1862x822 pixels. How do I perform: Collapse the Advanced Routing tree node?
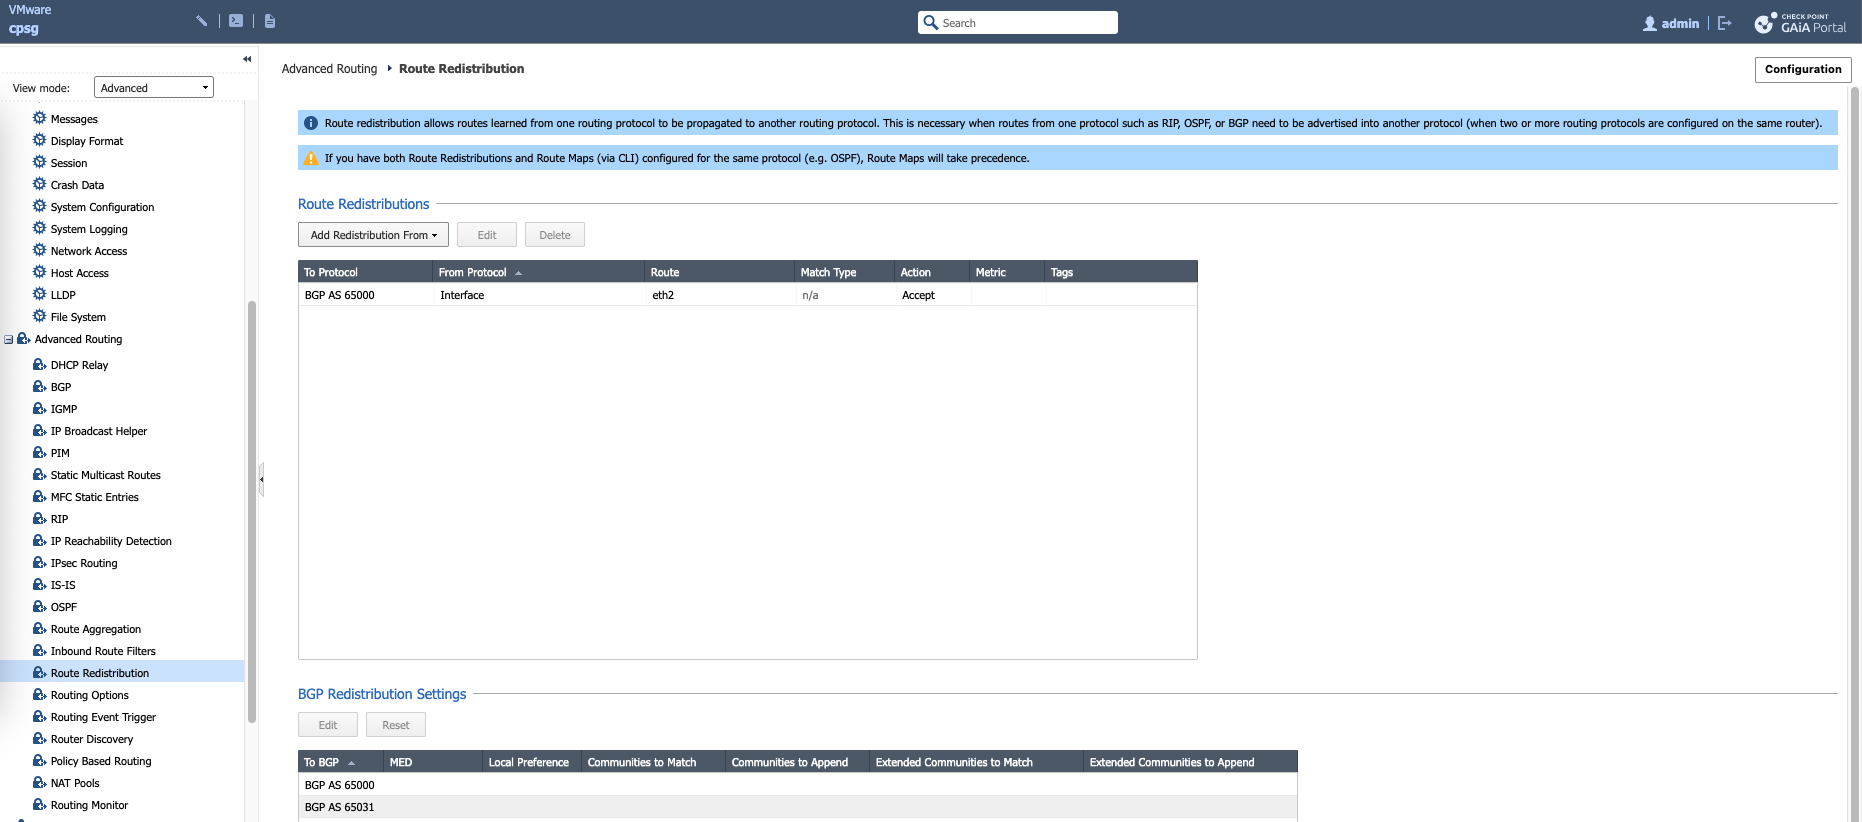pos(9,340)
